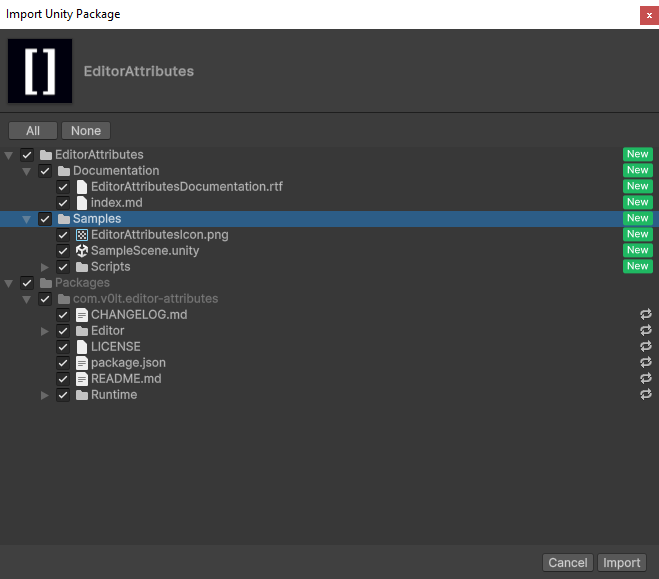Image resolution: width=659 pixels, height=579 pixels.
Task: Click the Scripts folder icon
Action: (82, 267)
